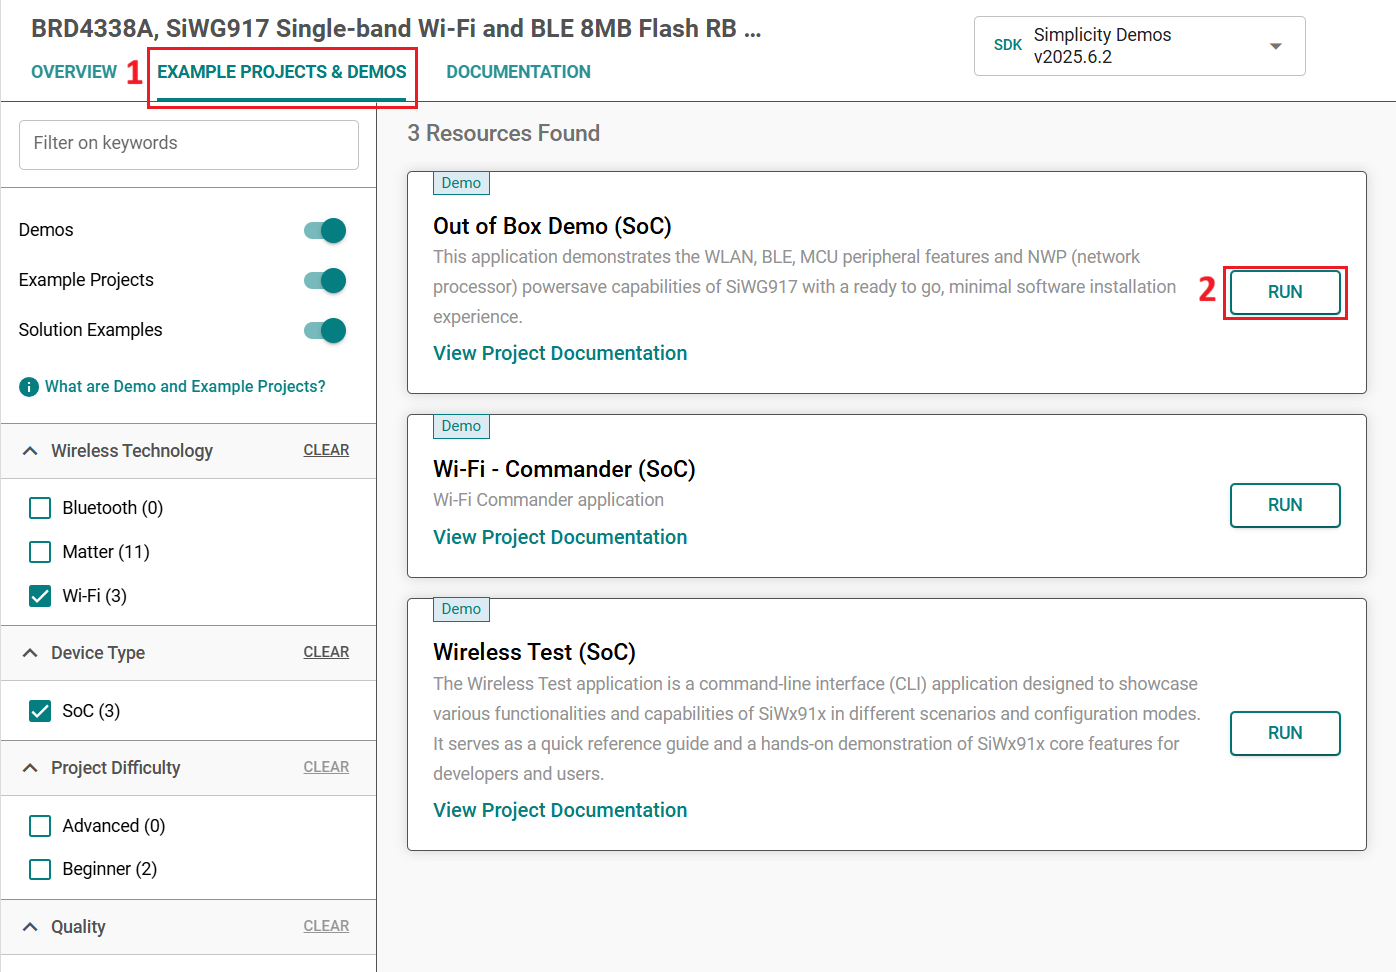Uncheck the Wi-Fi filter checkbox
This screenshot has width=1396, height=972.
tap(40, 596)
